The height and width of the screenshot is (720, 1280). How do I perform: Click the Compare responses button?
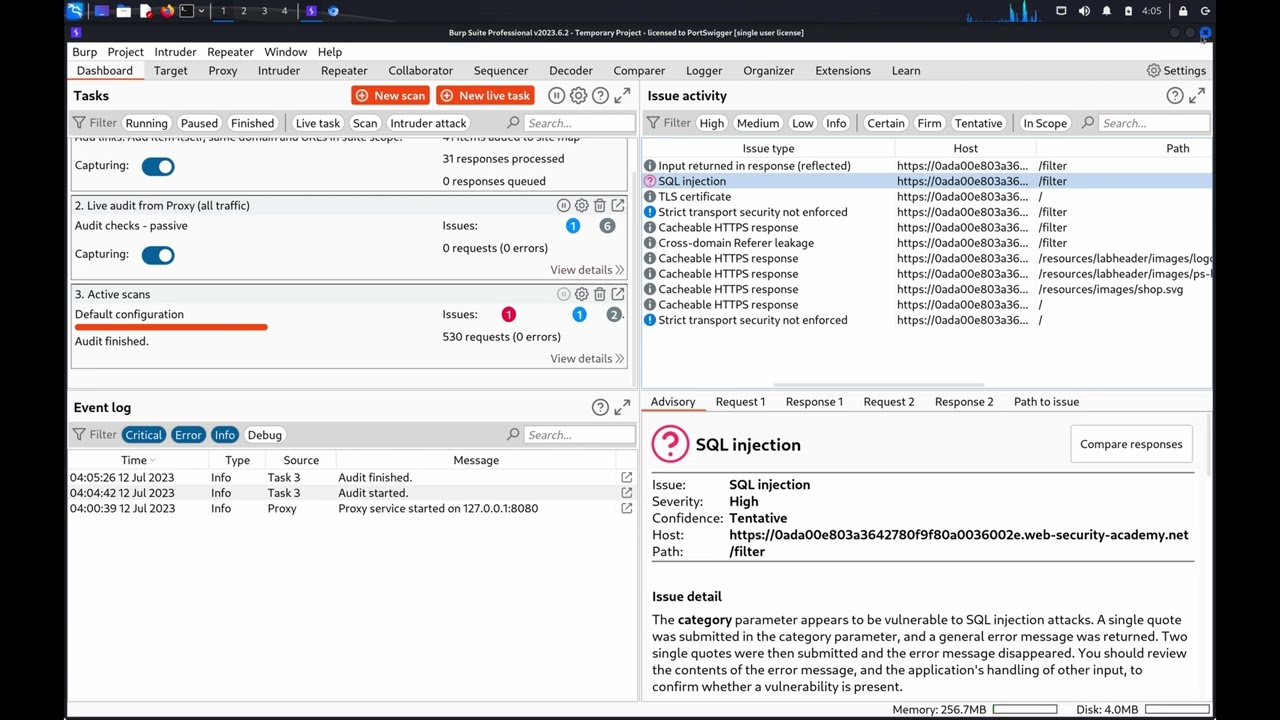pos(1131,444)
